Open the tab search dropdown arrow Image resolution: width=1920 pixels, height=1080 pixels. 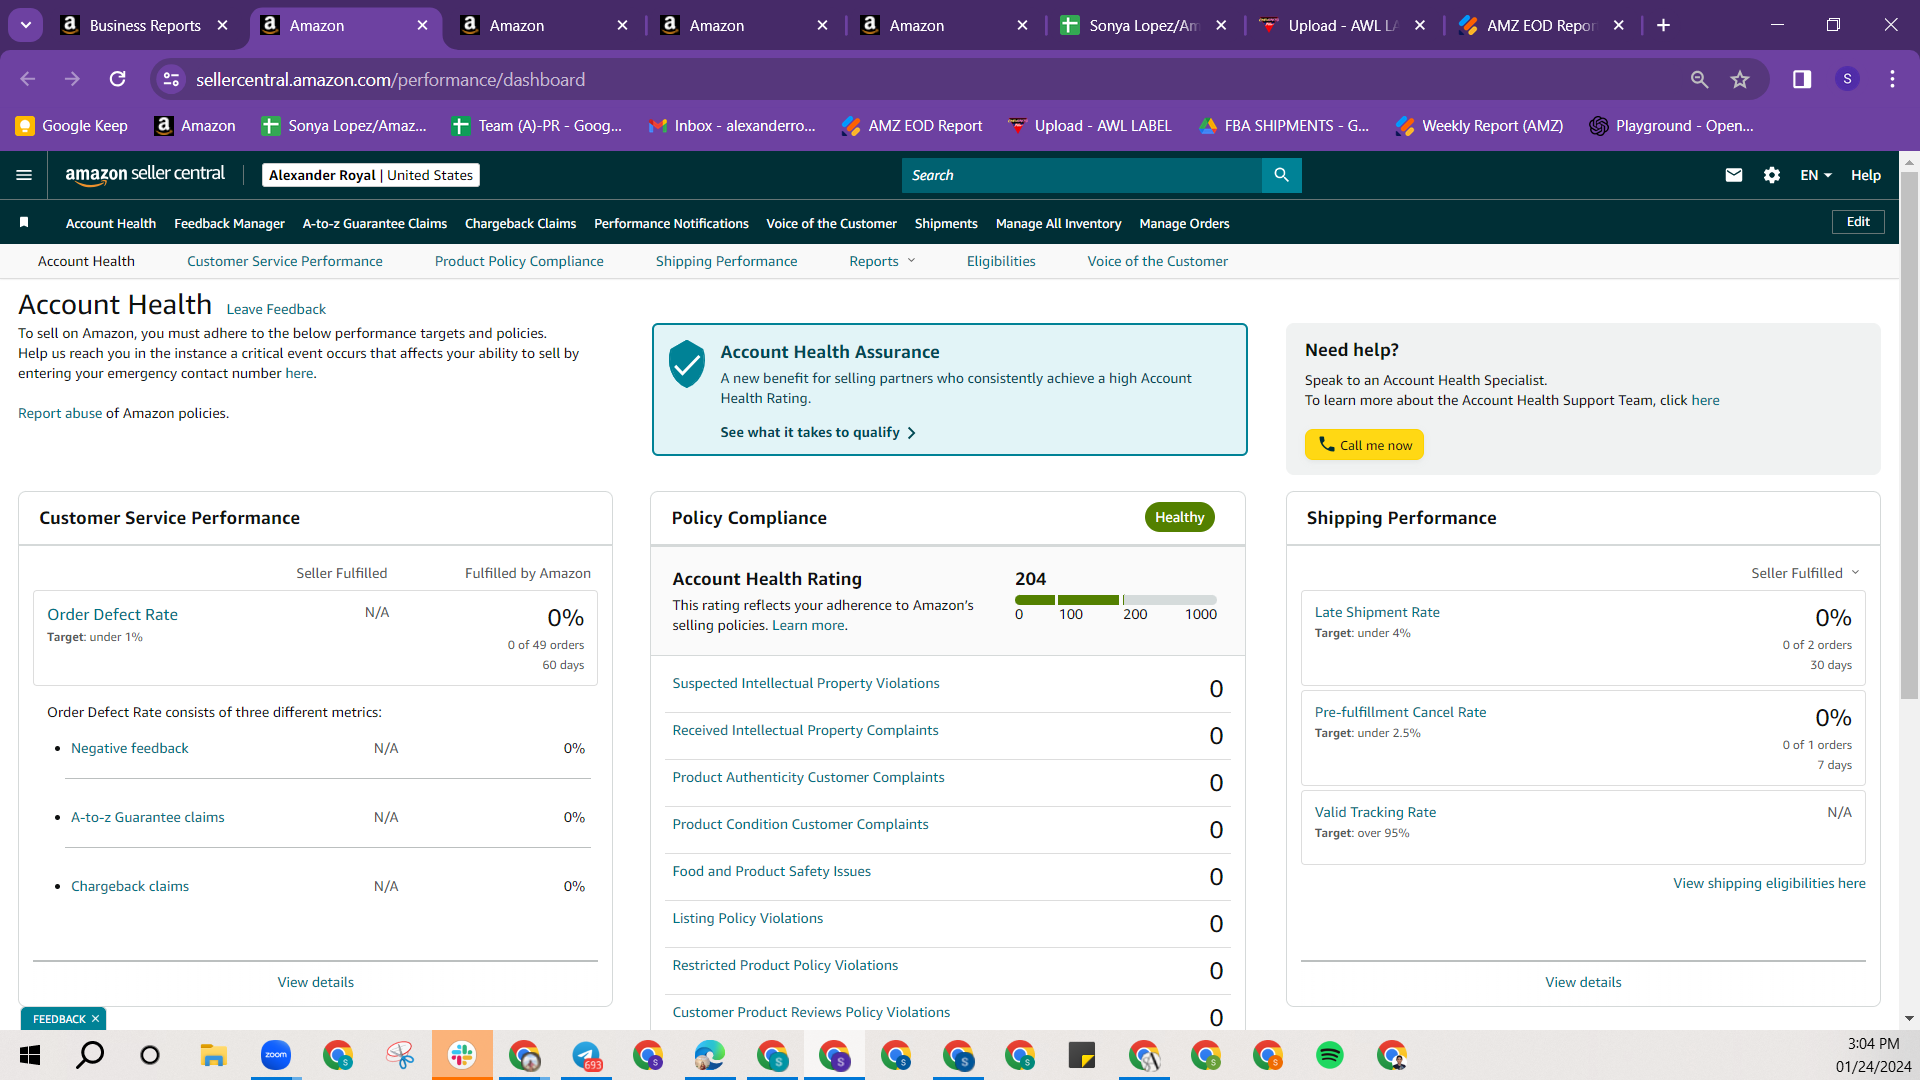click(x=26, y=25)
